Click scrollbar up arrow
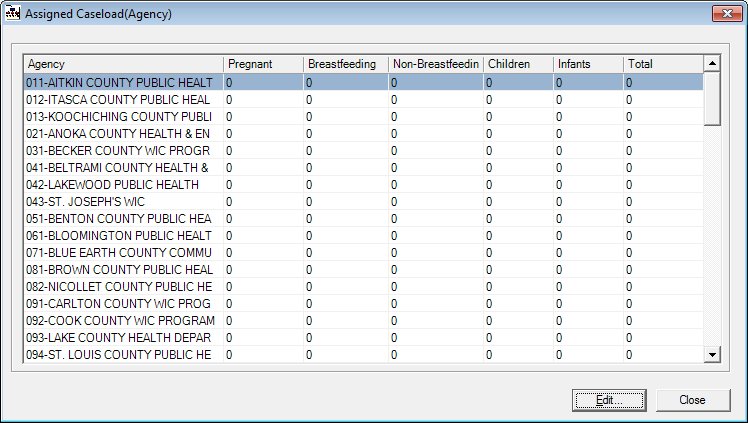This screenshot has width=748, height=423. point(712,63)
